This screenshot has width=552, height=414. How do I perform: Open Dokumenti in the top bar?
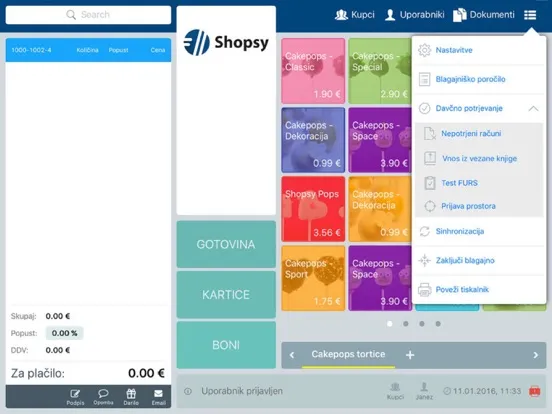pyautogui.click(x=484, y=15)
